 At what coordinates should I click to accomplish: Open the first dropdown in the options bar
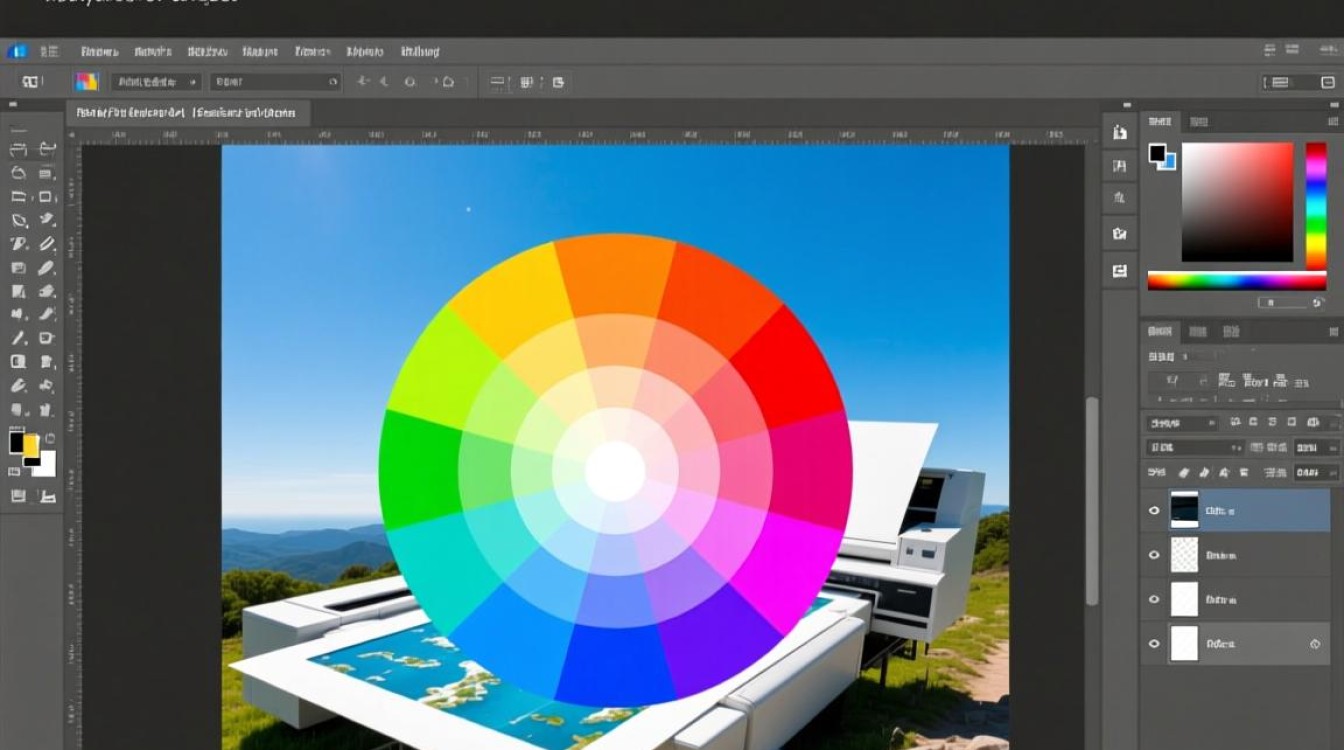(x=156, y=82)
